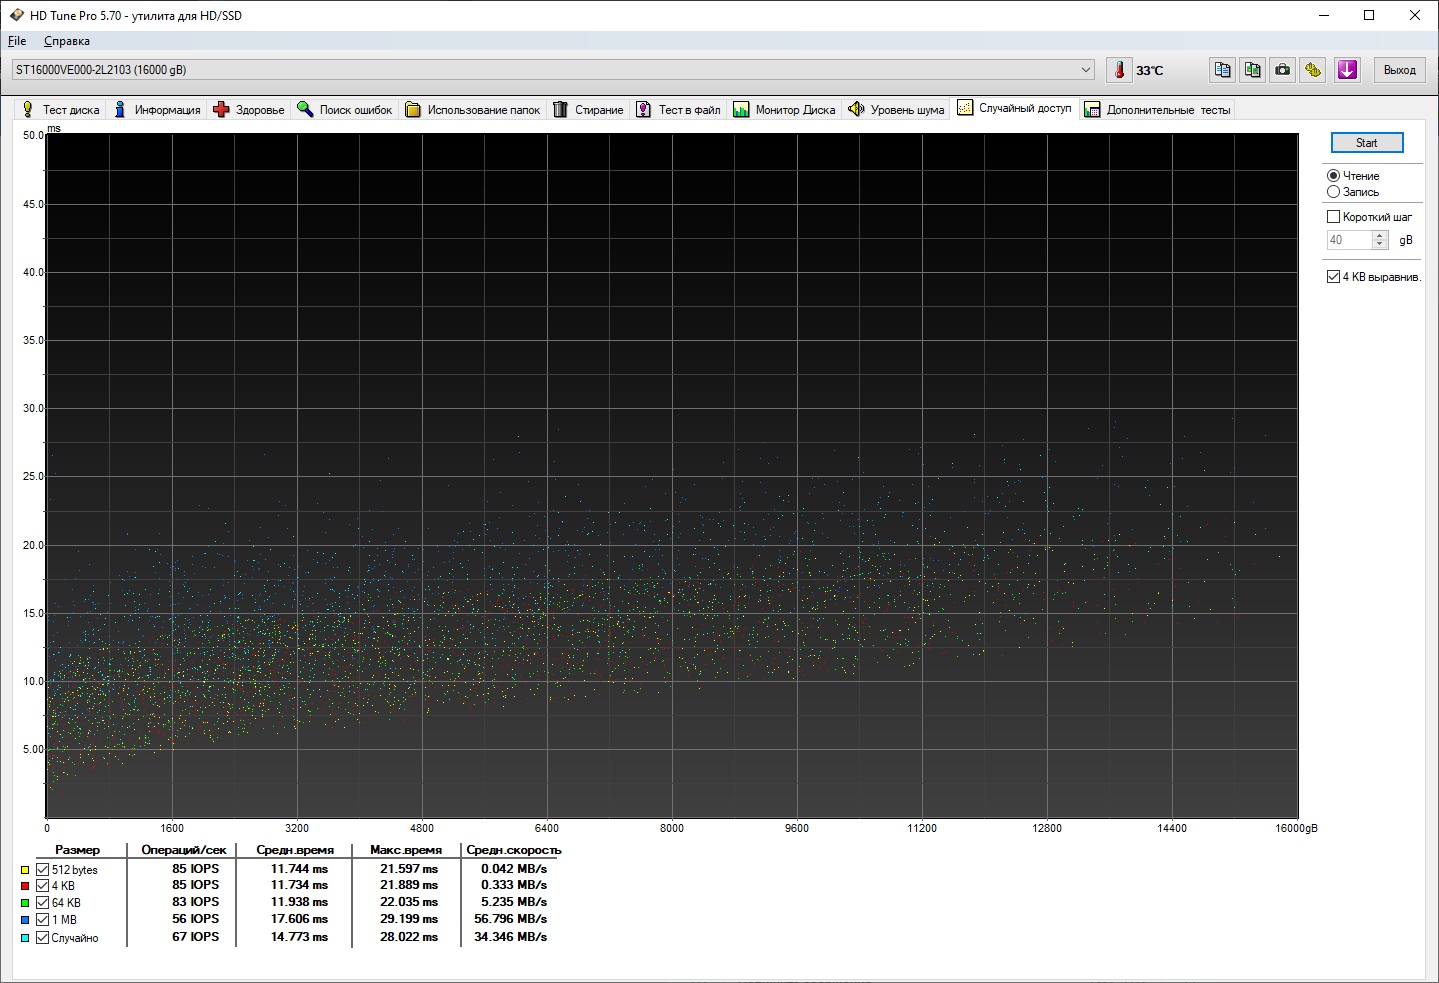Click the short stroke gB value field
The width and height of the screenshot is (1439, 983).
[x=1349, y=240]
